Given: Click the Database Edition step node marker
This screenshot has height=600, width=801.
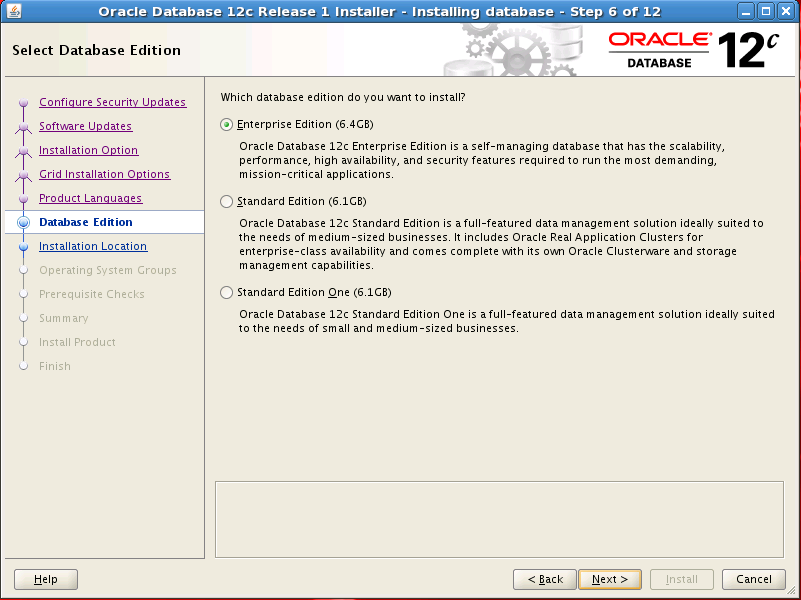Looking at the screenshot, I should click(x=24, y=222).
